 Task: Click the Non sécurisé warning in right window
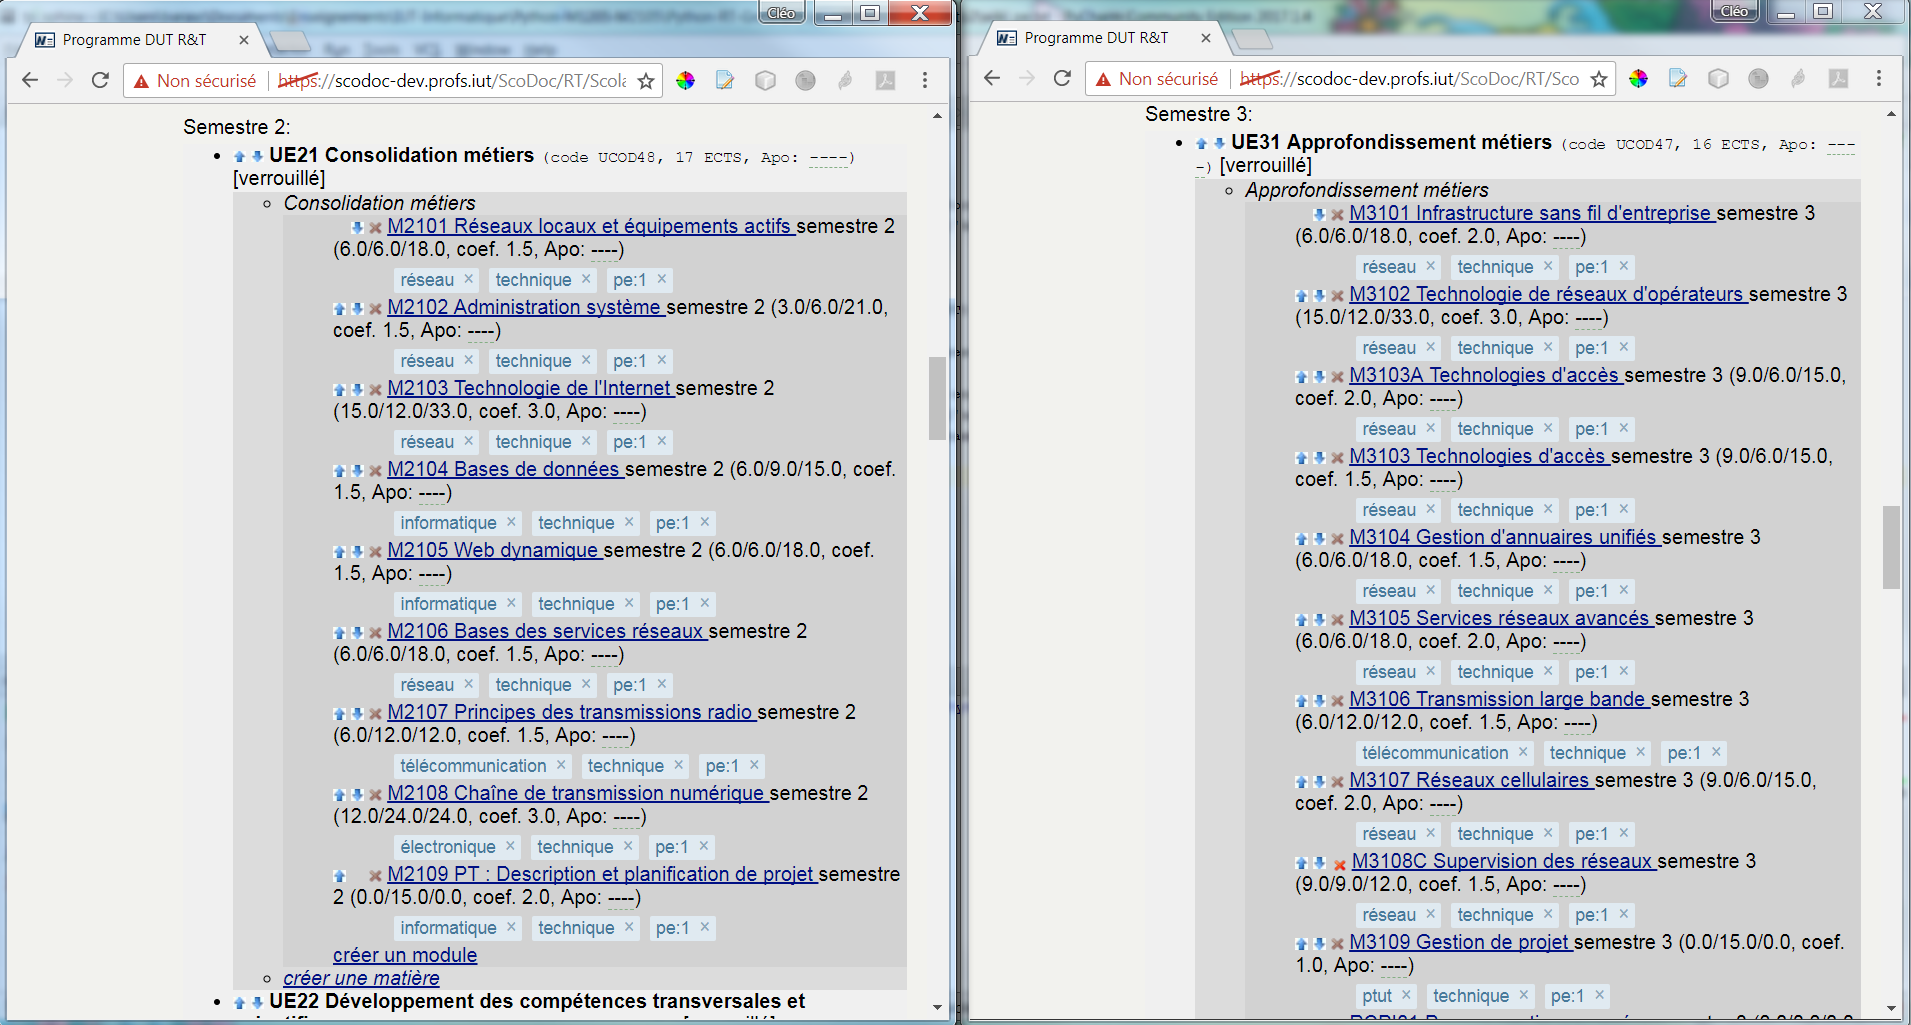(x=1157, y=79)
